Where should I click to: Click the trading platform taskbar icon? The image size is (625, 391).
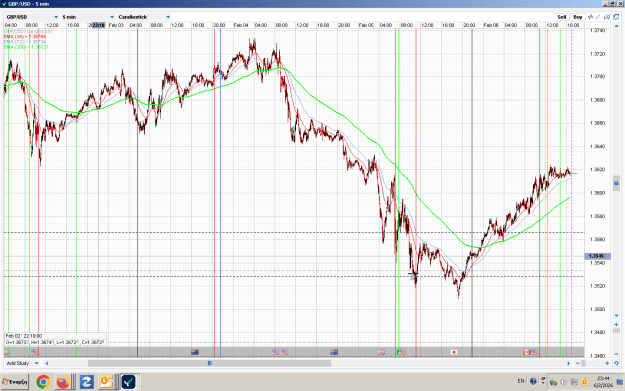click(x=128, y=382)
